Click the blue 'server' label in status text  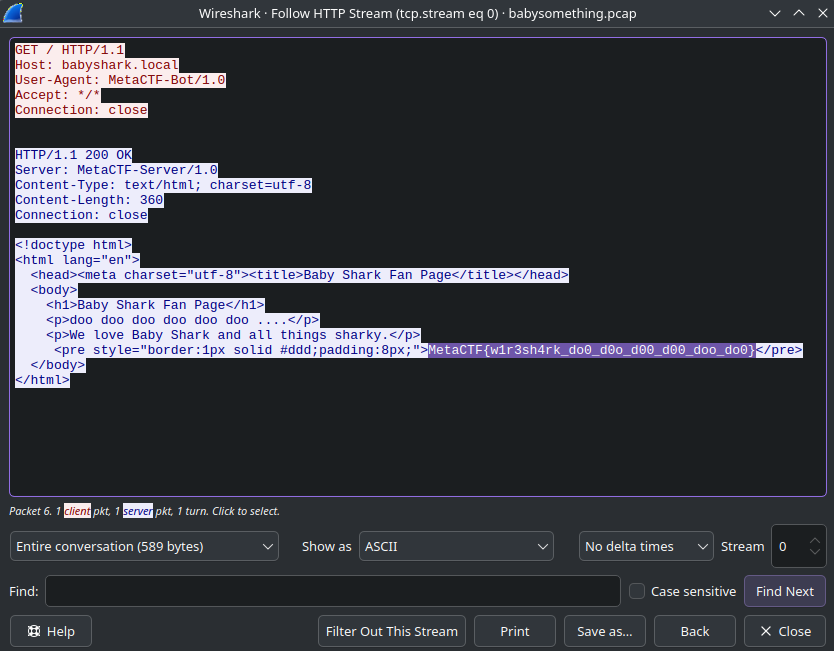tap(138, 511)
